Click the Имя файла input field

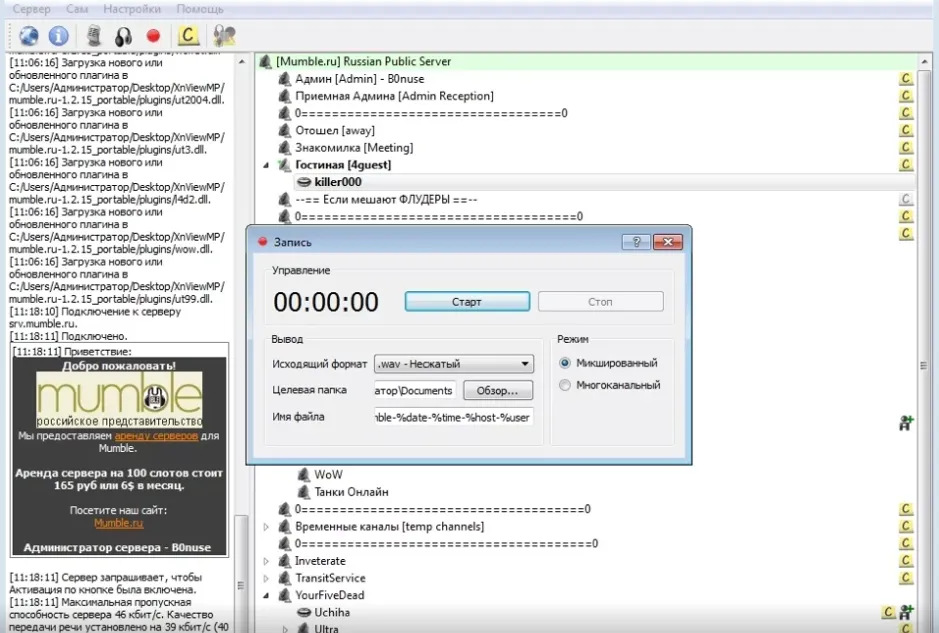[453, 417]
